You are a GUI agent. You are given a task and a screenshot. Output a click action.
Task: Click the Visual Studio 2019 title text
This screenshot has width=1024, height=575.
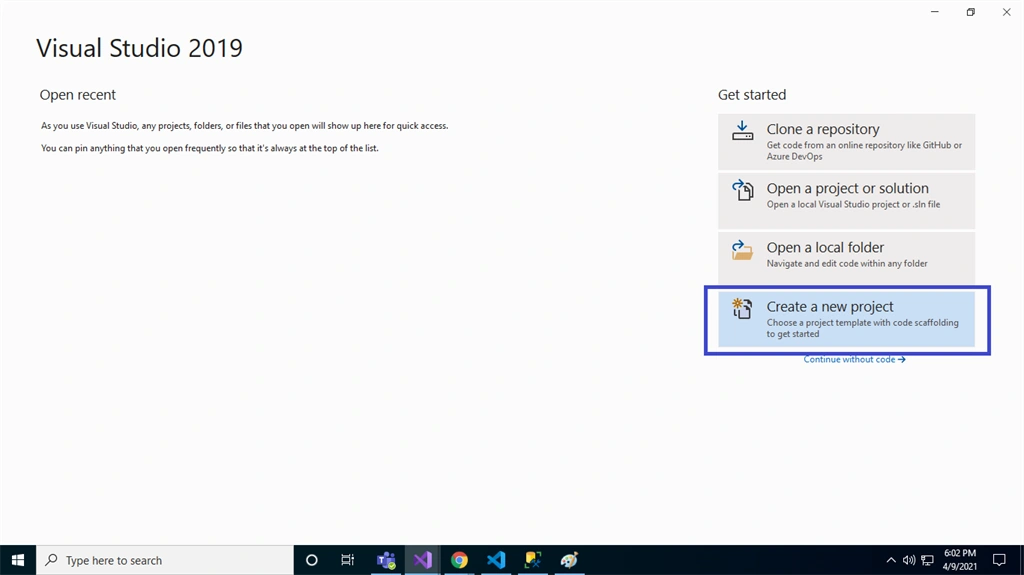point(139,48)
